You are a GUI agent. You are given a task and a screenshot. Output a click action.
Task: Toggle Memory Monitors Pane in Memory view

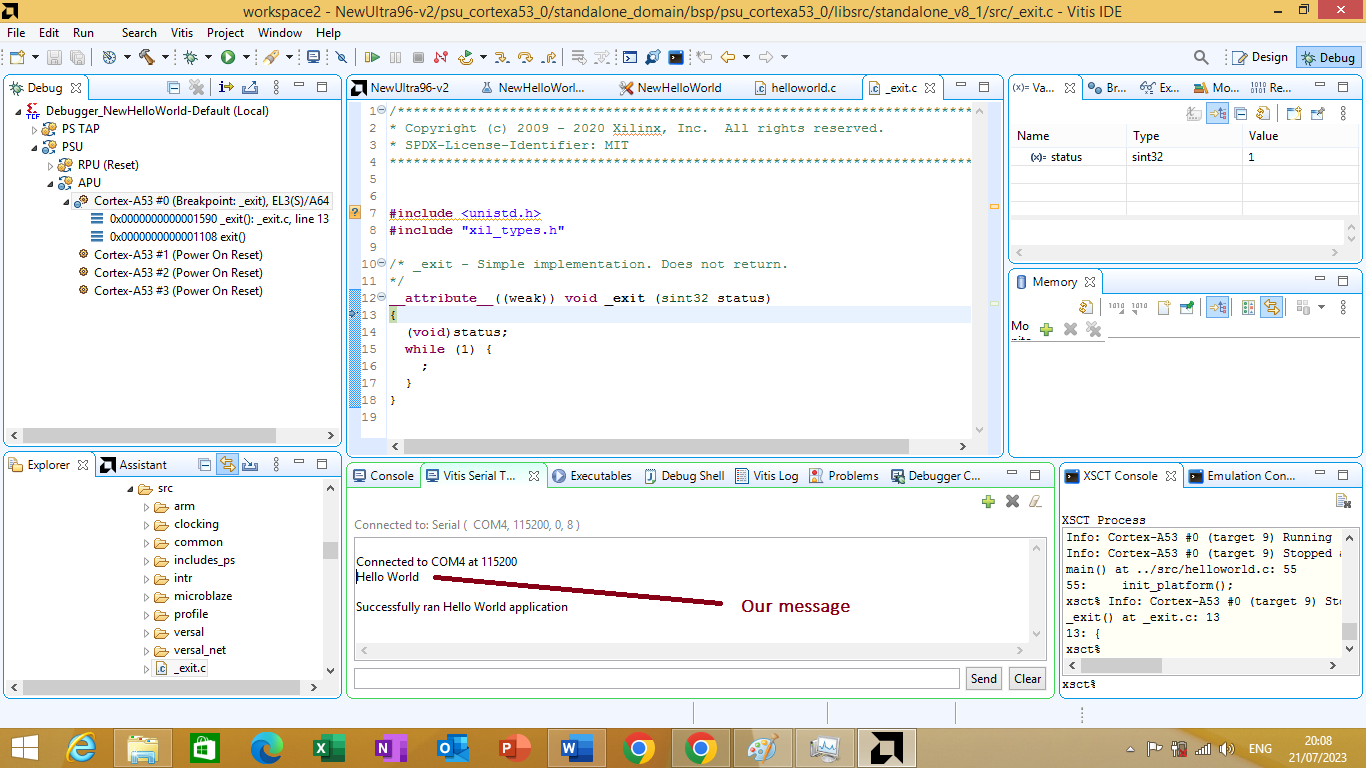coord(1248,308)
